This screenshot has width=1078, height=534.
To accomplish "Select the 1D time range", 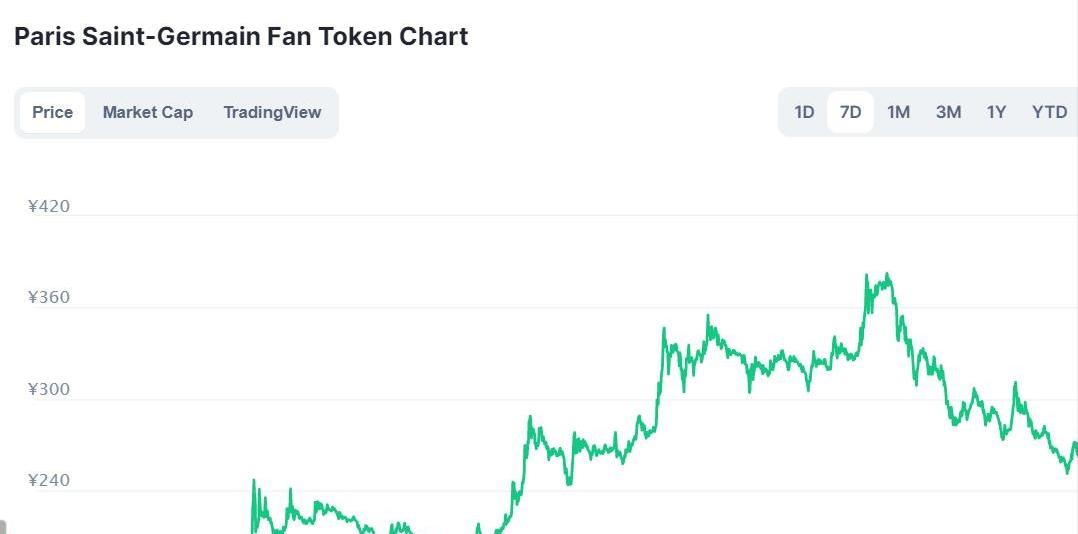I will coord(804,112).
